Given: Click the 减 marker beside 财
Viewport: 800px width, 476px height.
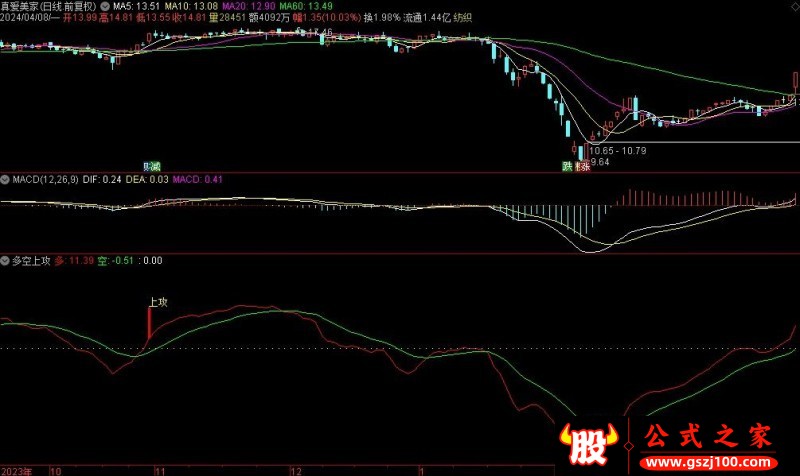Looking at the screenshot, I should click(156, 166).
